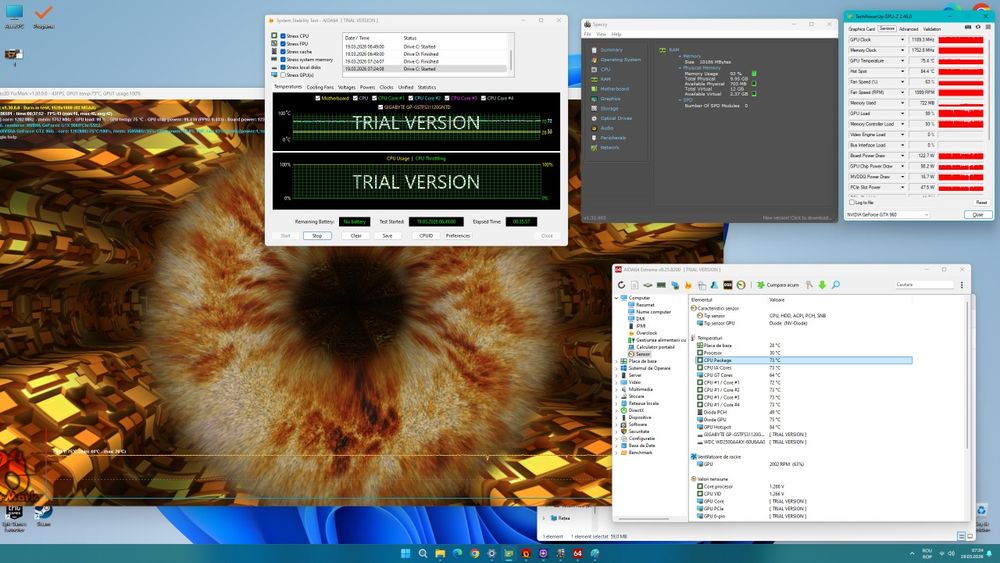Open the Hot Spot sensor dropdown in GPU-Z
The image size is (1000, 563).
(x=902, y=71)
